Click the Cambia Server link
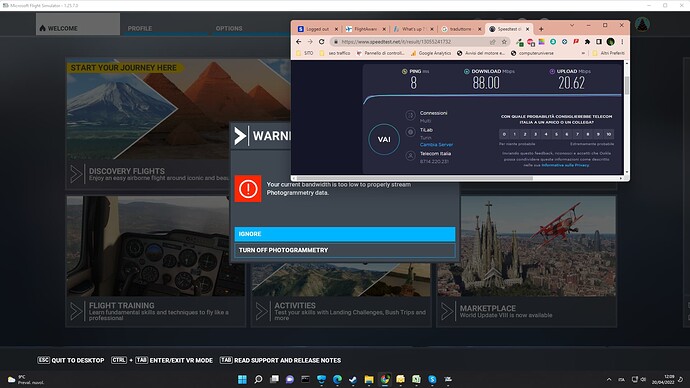 coord(436,145)
